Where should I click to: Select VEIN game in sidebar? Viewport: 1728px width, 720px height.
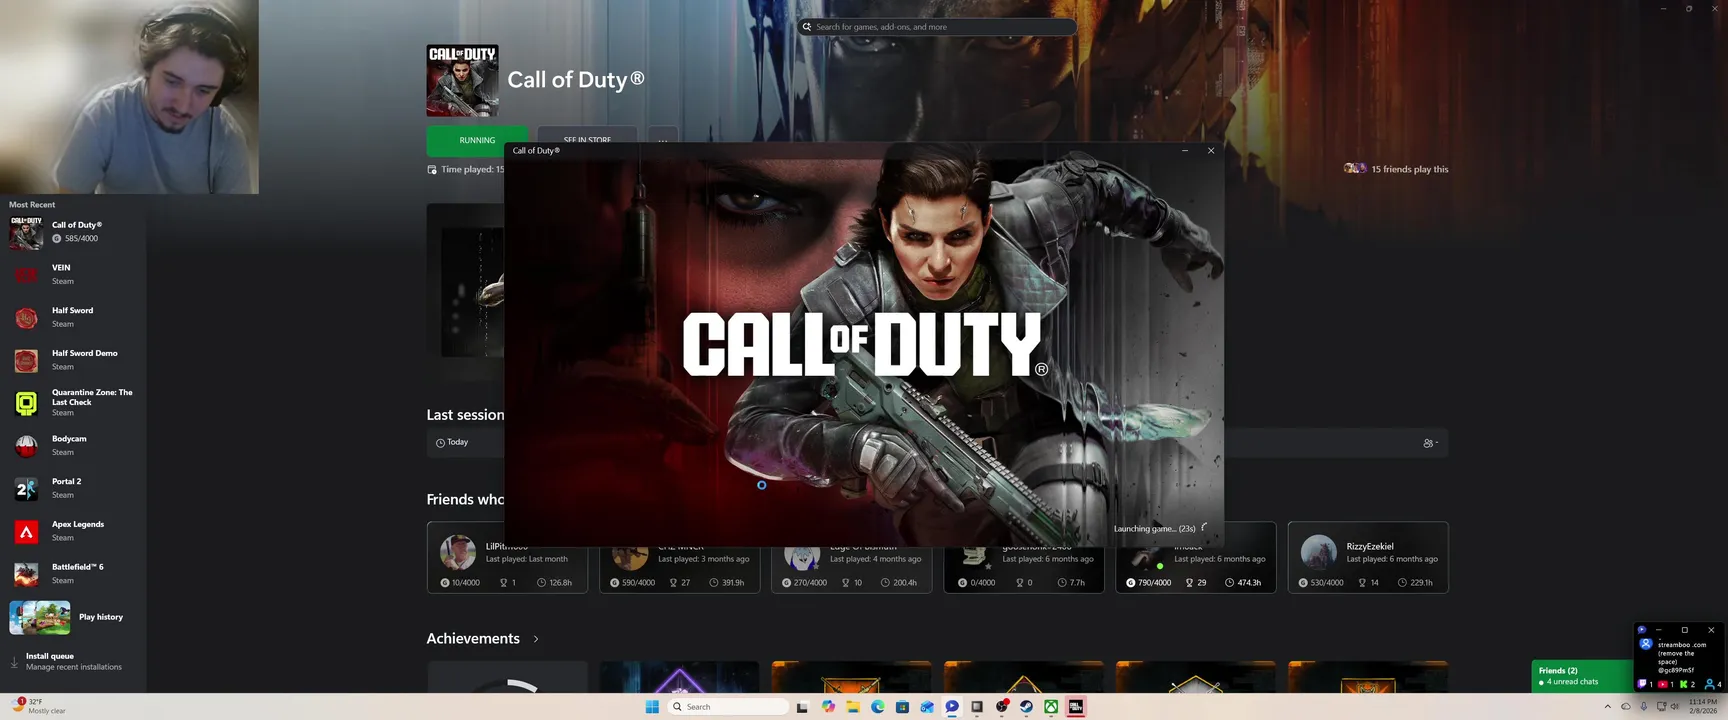tap(73, 274)
